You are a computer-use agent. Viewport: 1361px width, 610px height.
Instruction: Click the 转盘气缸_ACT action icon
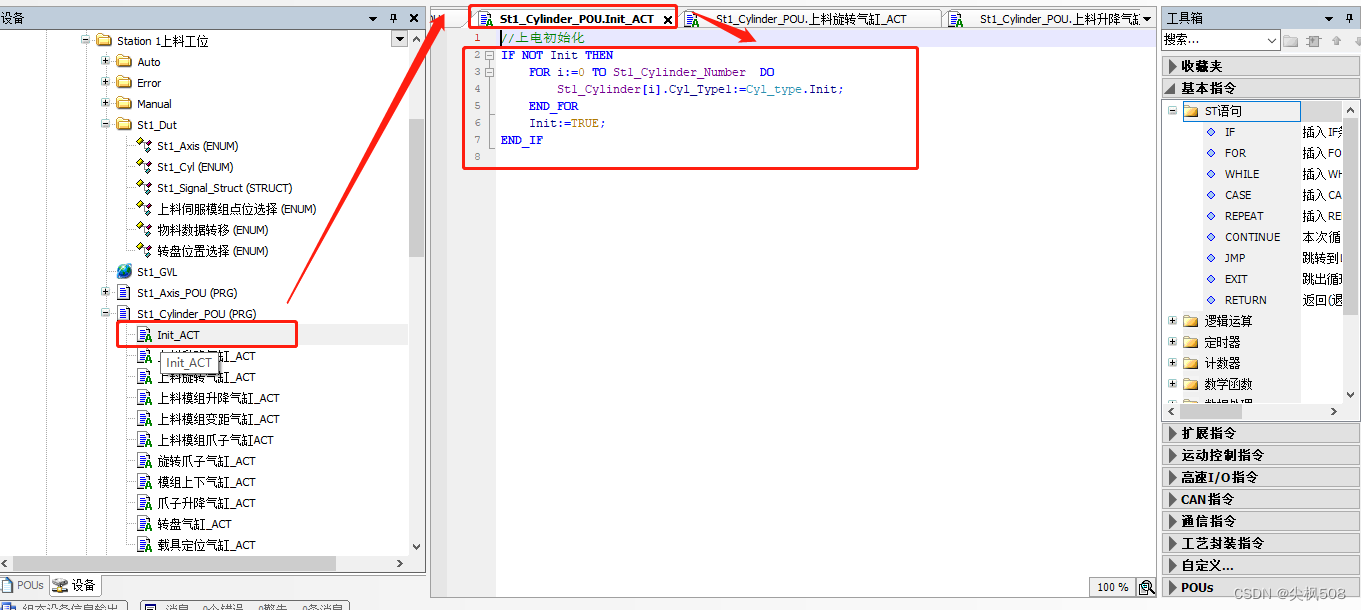coord(144,524)
